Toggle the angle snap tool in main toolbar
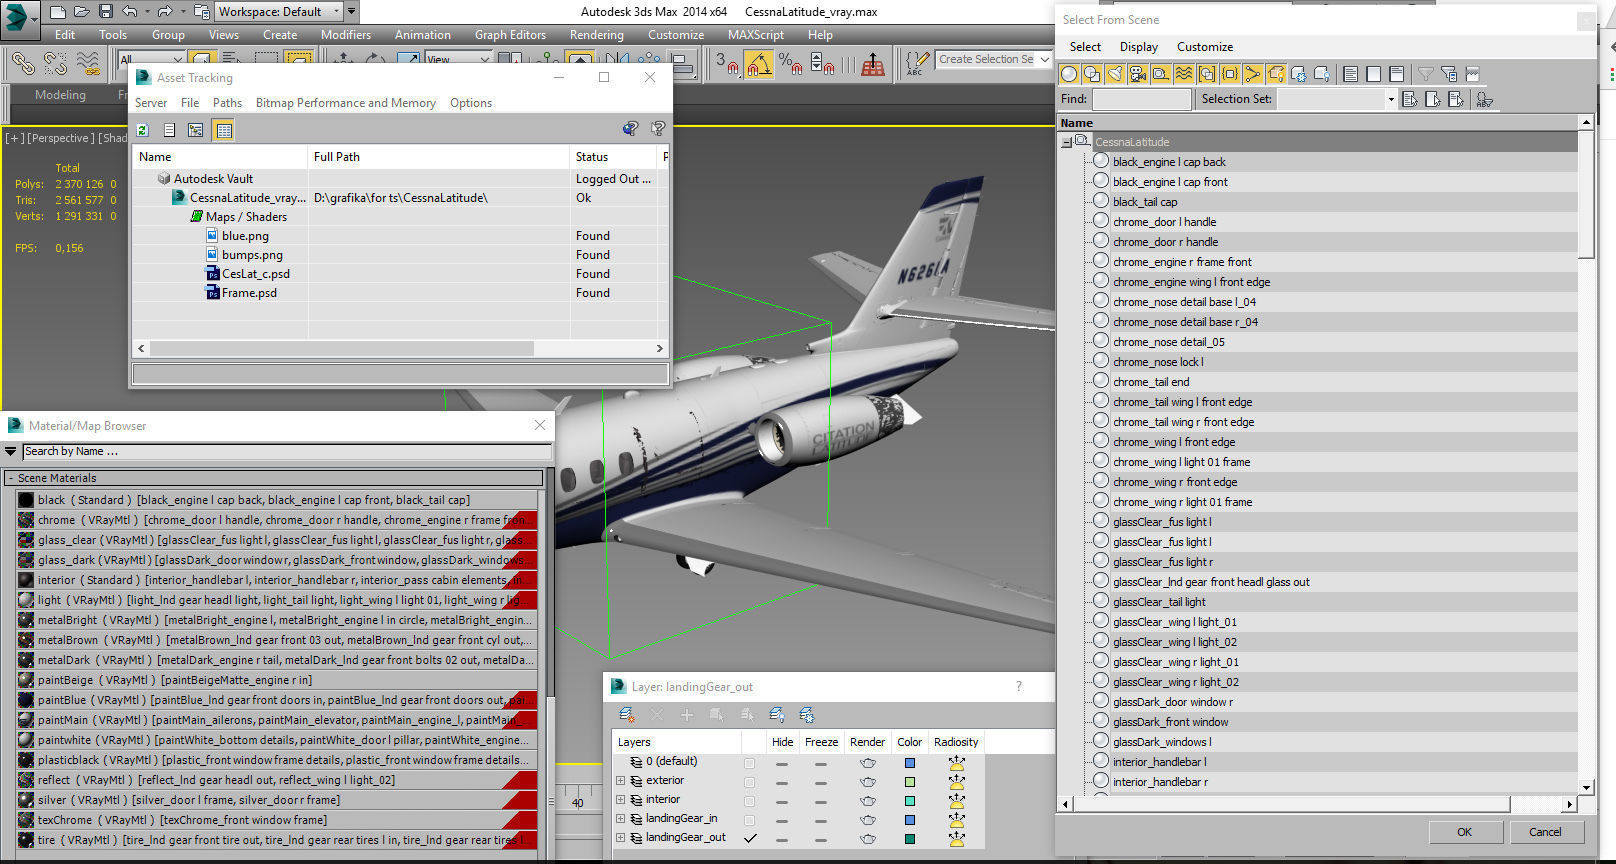 [759, 64]
